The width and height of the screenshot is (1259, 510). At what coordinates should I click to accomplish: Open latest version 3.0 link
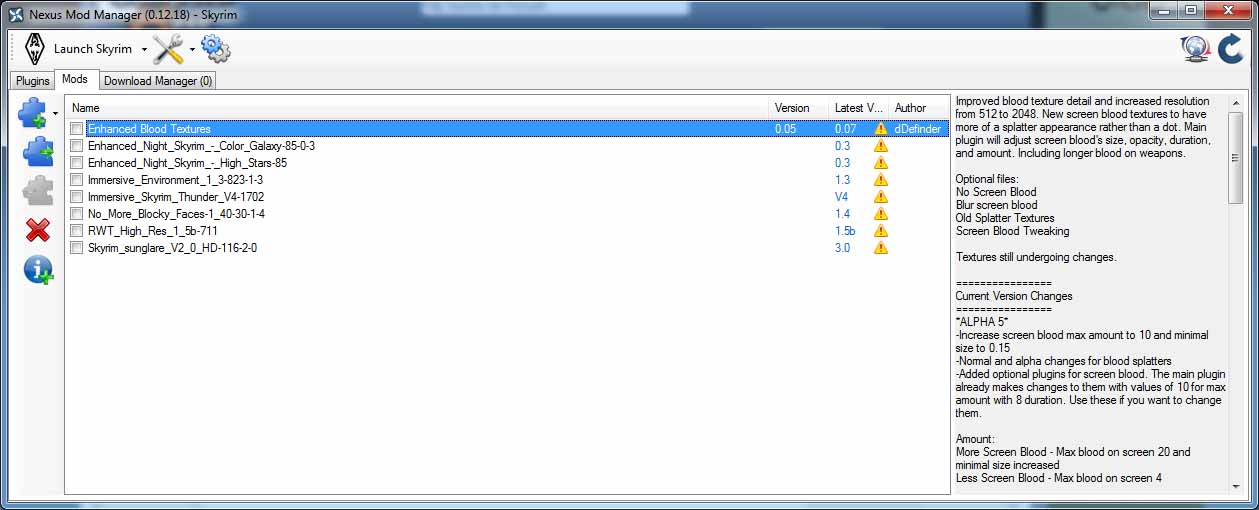pyautogui.click(x=843, y=248)
